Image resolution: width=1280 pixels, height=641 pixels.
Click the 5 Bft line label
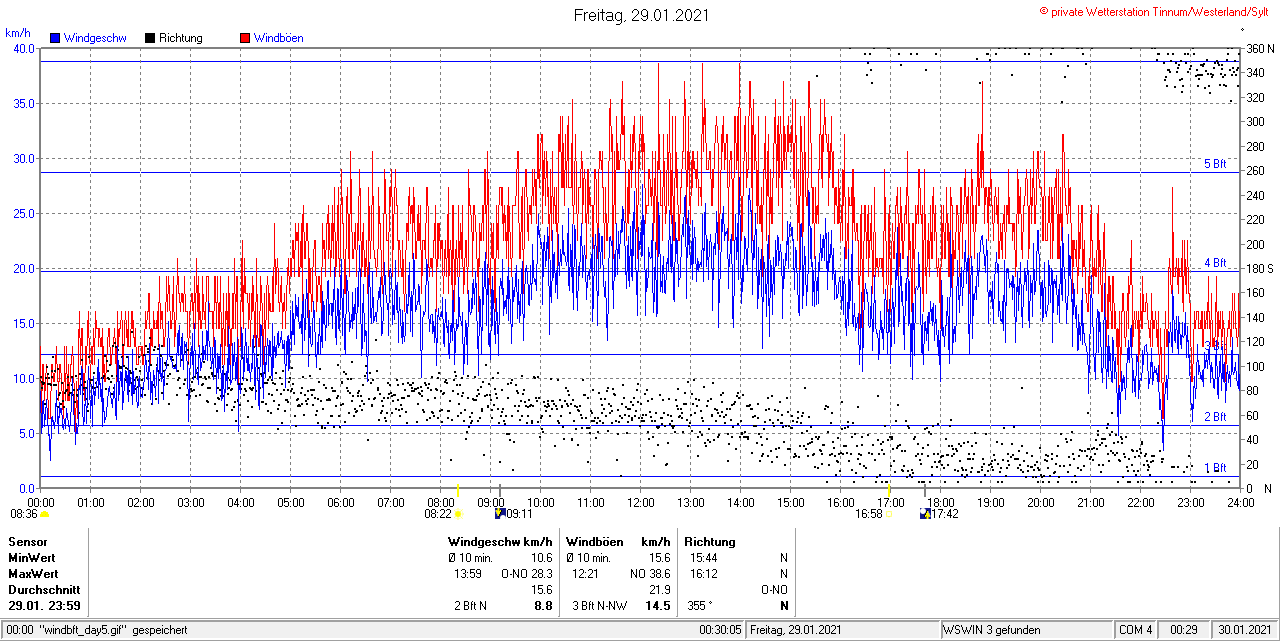[x=1215, y=164]
